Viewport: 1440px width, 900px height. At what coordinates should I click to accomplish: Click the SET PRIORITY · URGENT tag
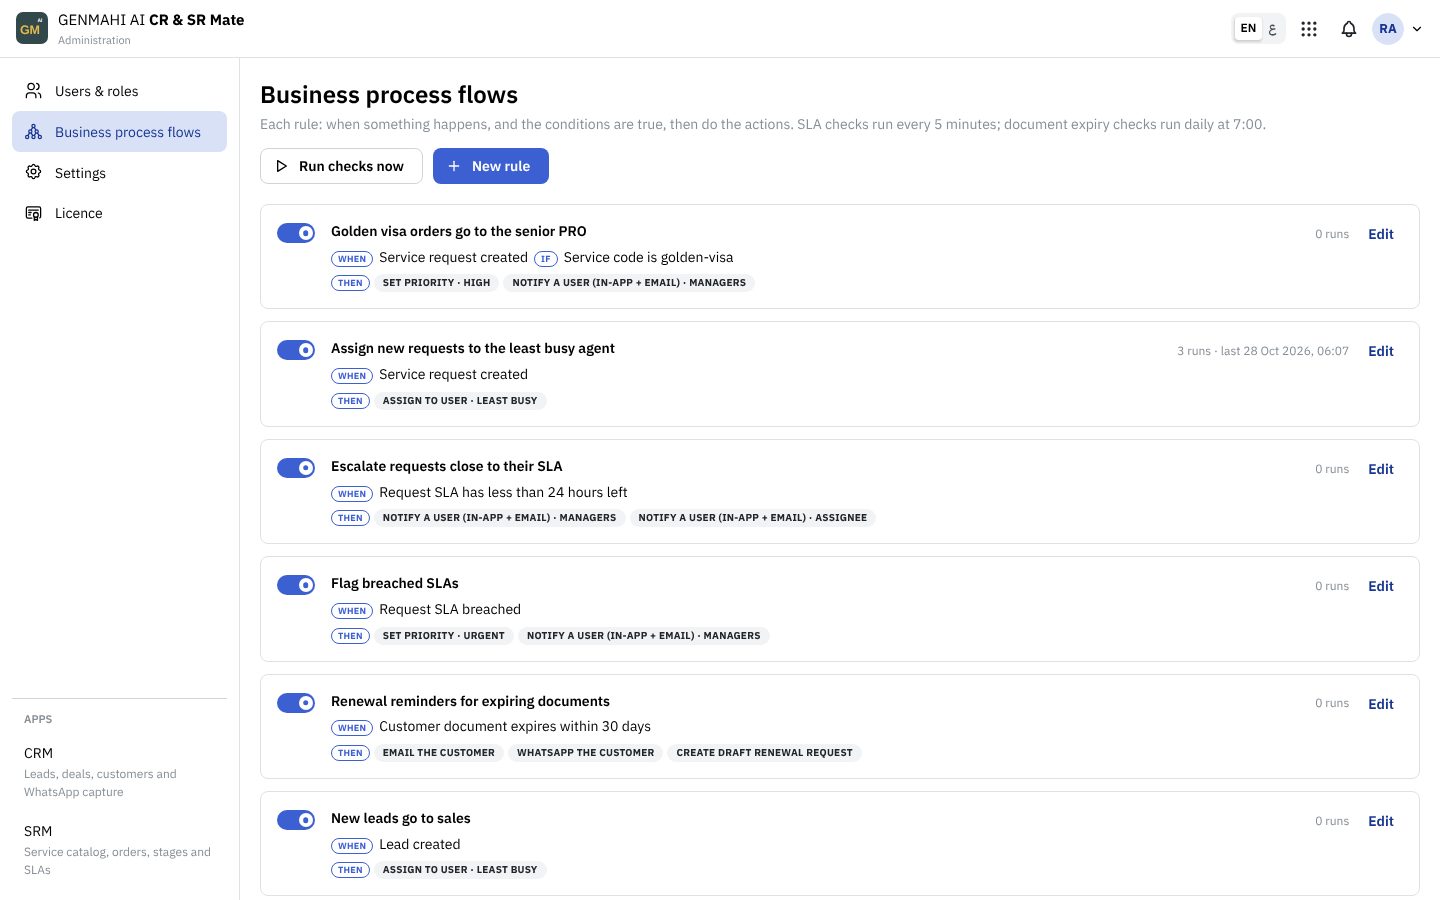pos(443,636)
